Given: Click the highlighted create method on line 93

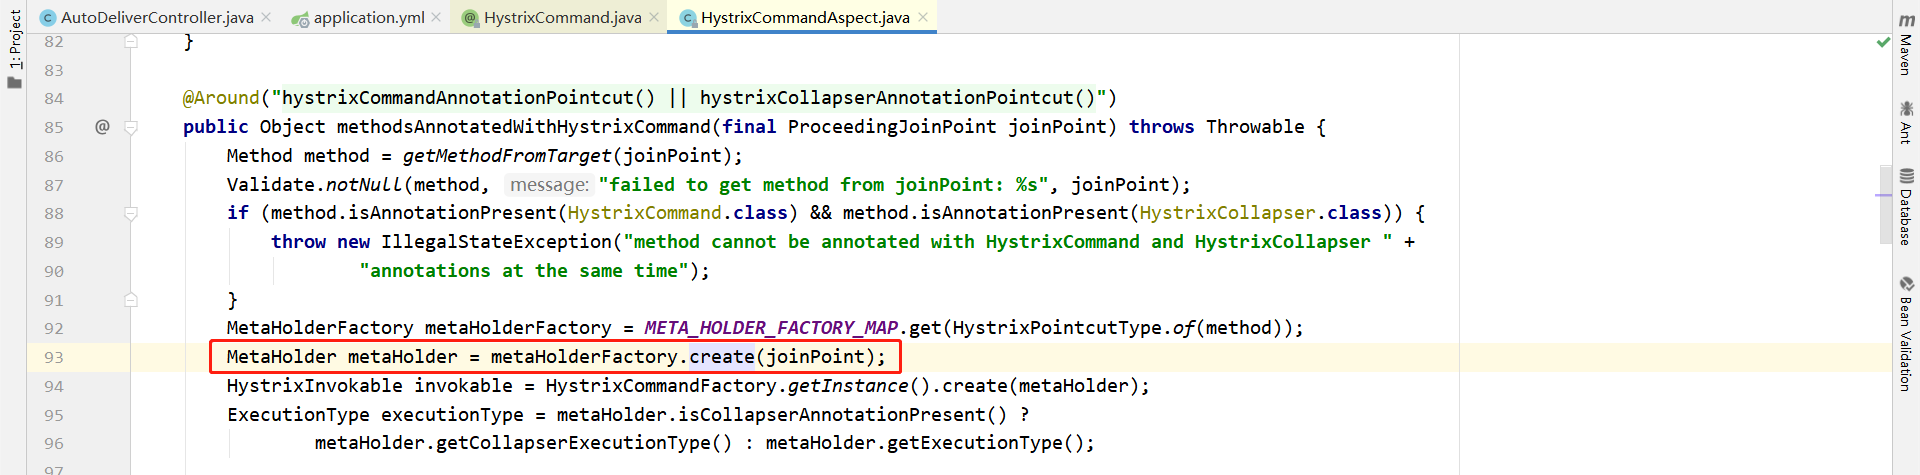Looking at the screenshot, I should click(722, 357).
